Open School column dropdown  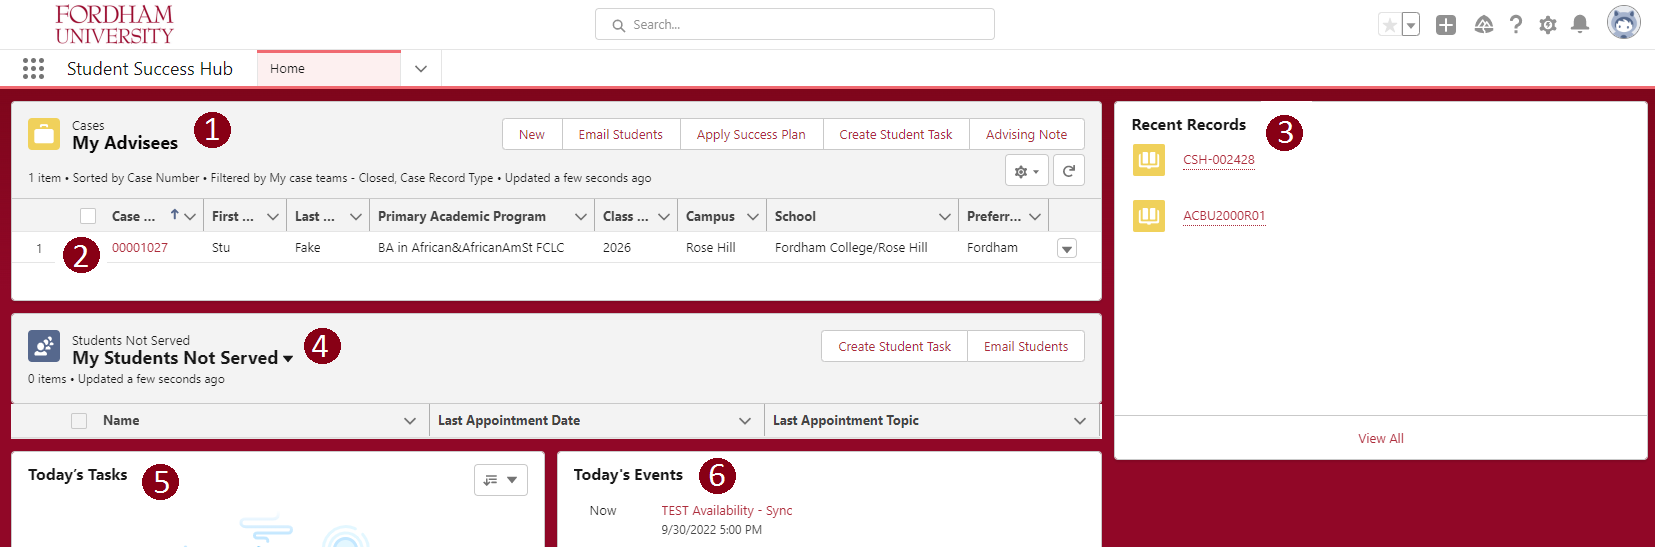click(x=945, y=216)
